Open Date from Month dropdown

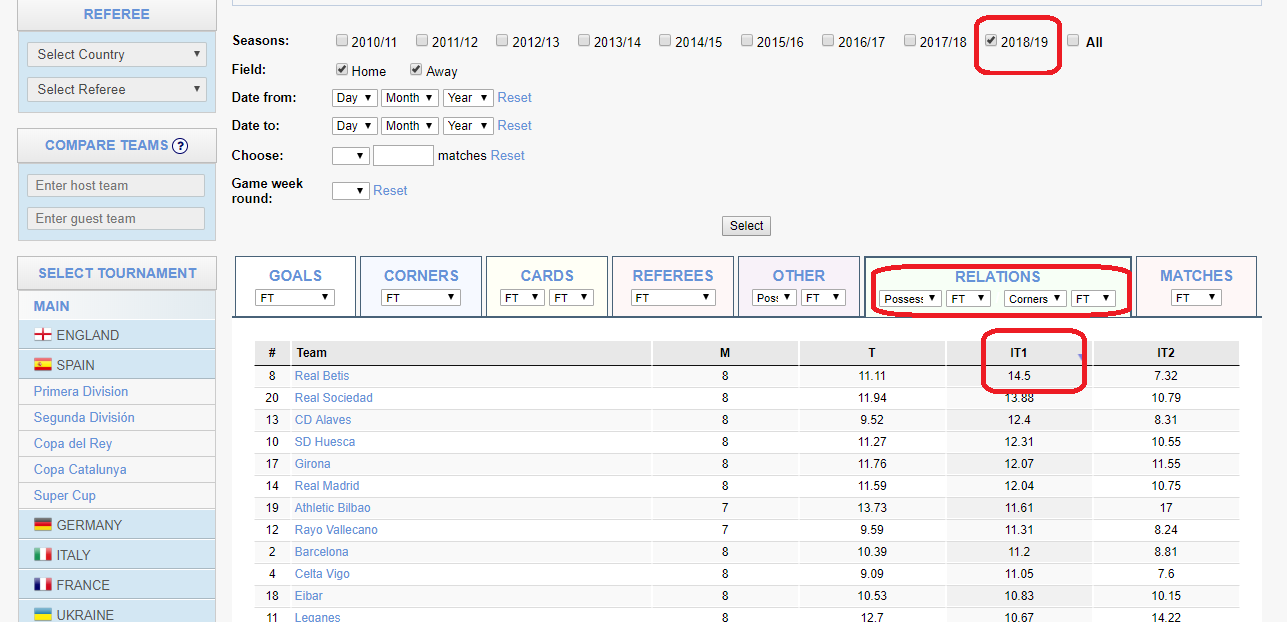(410, 98)
